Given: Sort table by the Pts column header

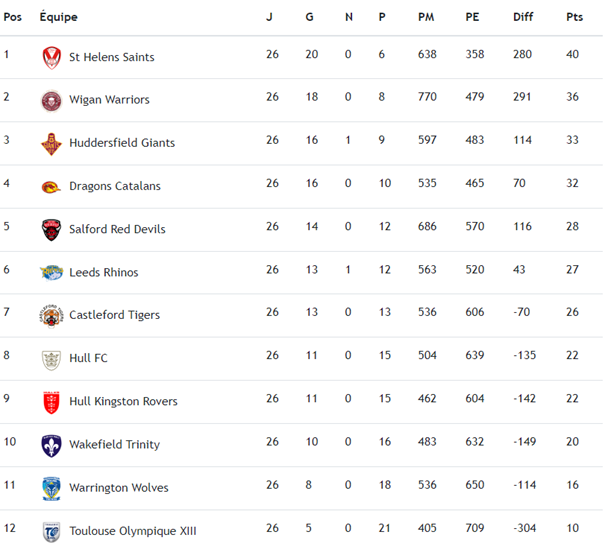Looking at the screenshot, I should click(574, 17).
